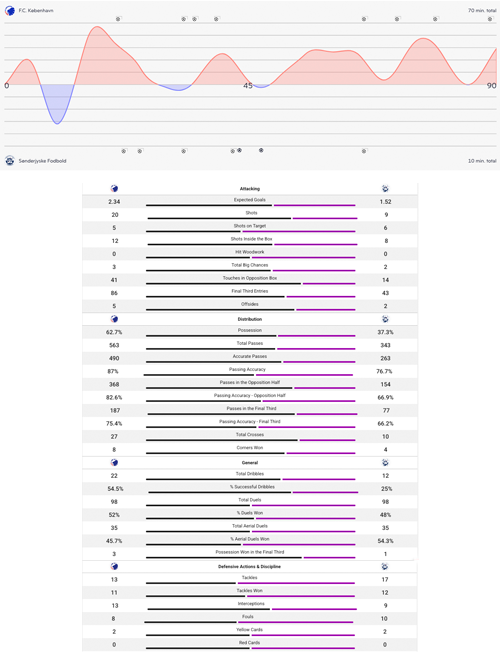
Task: Click Touches in Opposition Box value 41
Action: click(114, 280)
